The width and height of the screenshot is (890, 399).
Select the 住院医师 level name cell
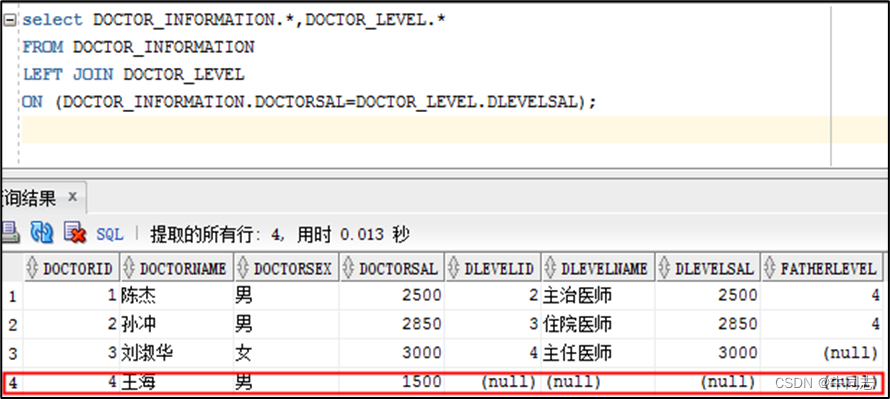(x=598, y=324)
